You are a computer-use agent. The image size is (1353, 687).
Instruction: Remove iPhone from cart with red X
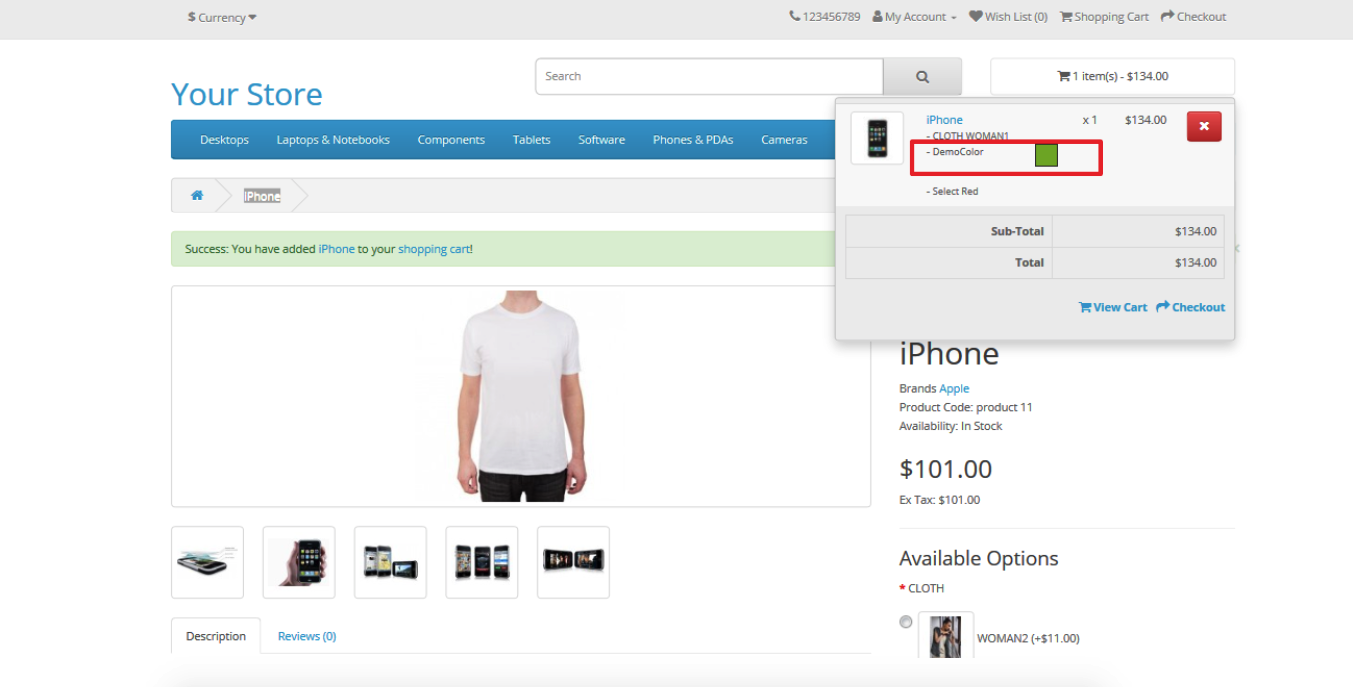pos(1203,127)
